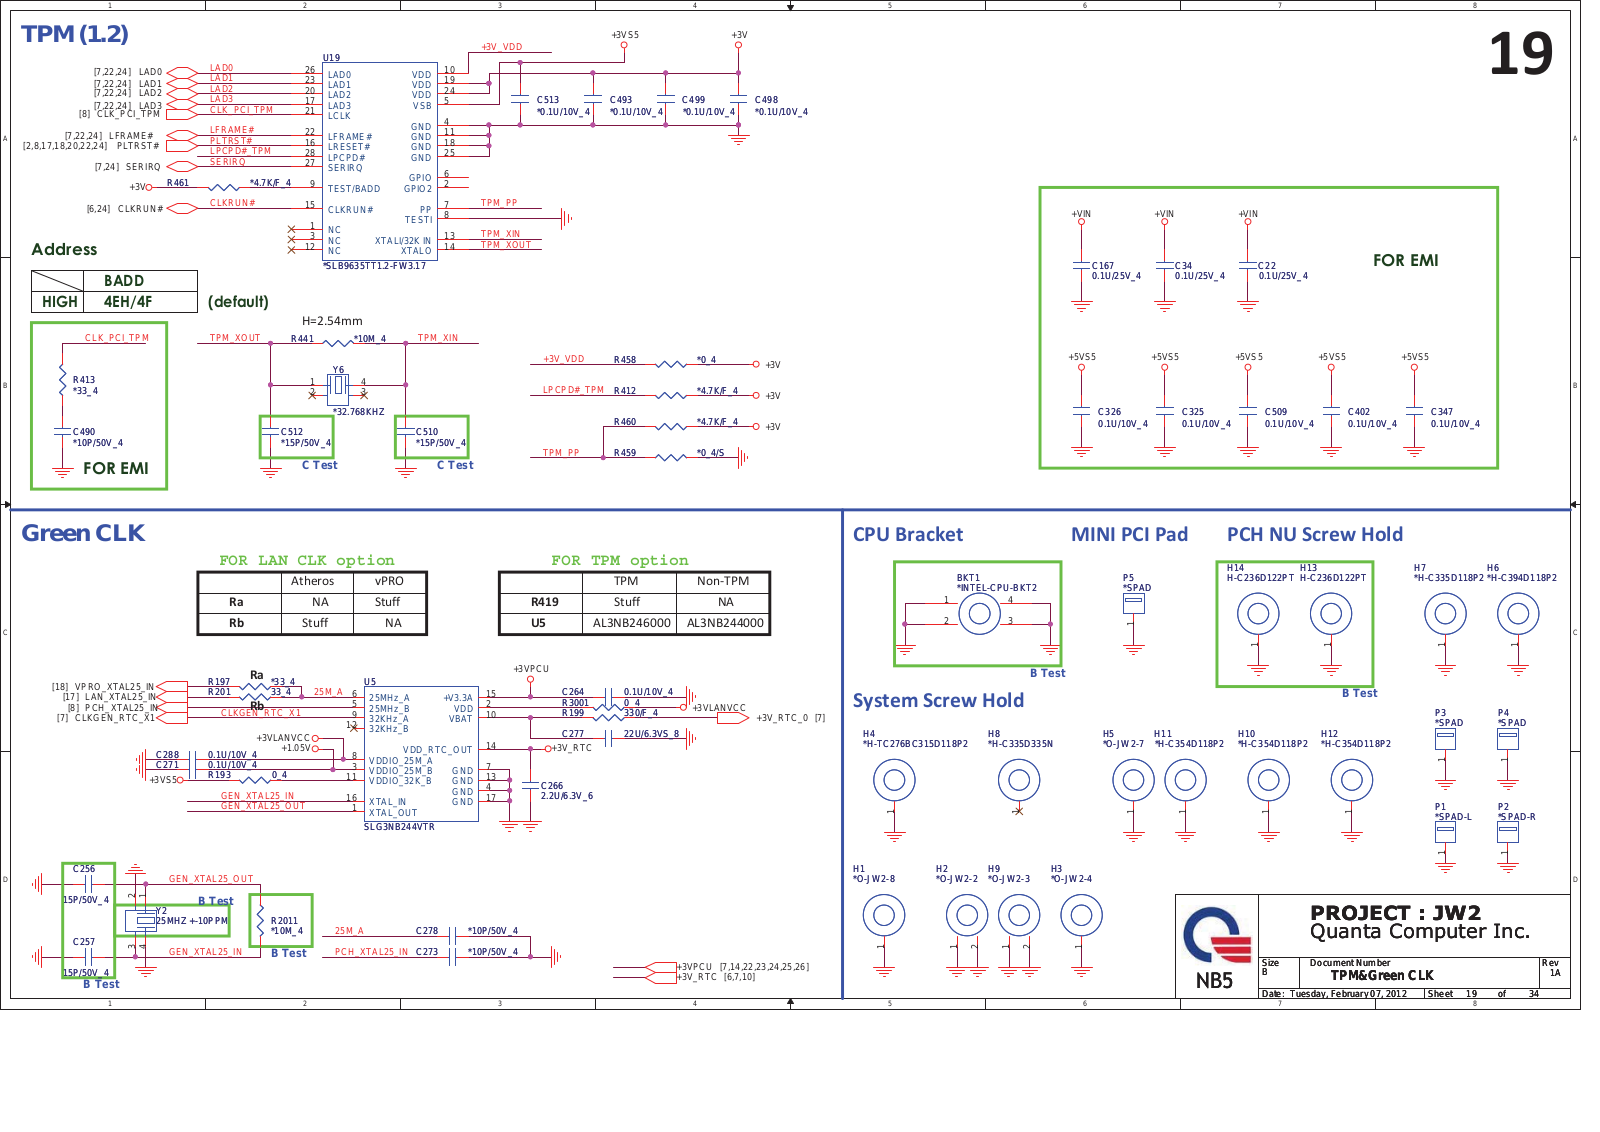Select screw hole H13 symbol

[1331, 613]
